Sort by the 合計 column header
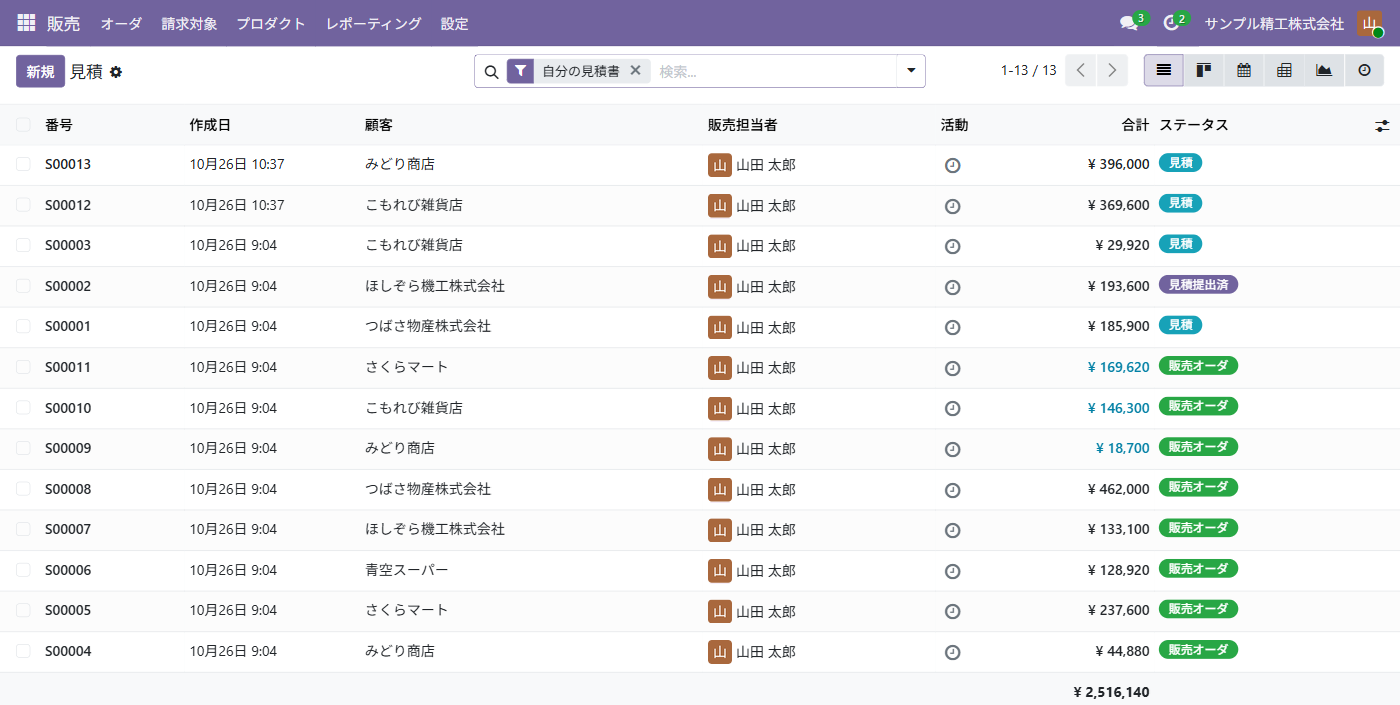 coord(1135,125)
